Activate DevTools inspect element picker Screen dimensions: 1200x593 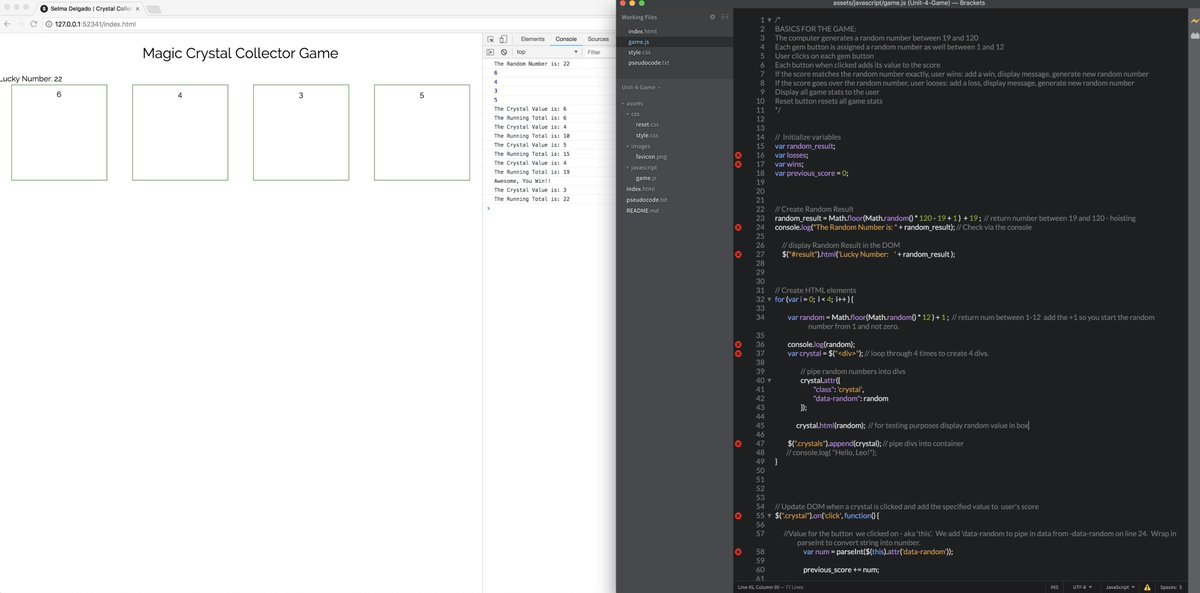click(490, 38)
